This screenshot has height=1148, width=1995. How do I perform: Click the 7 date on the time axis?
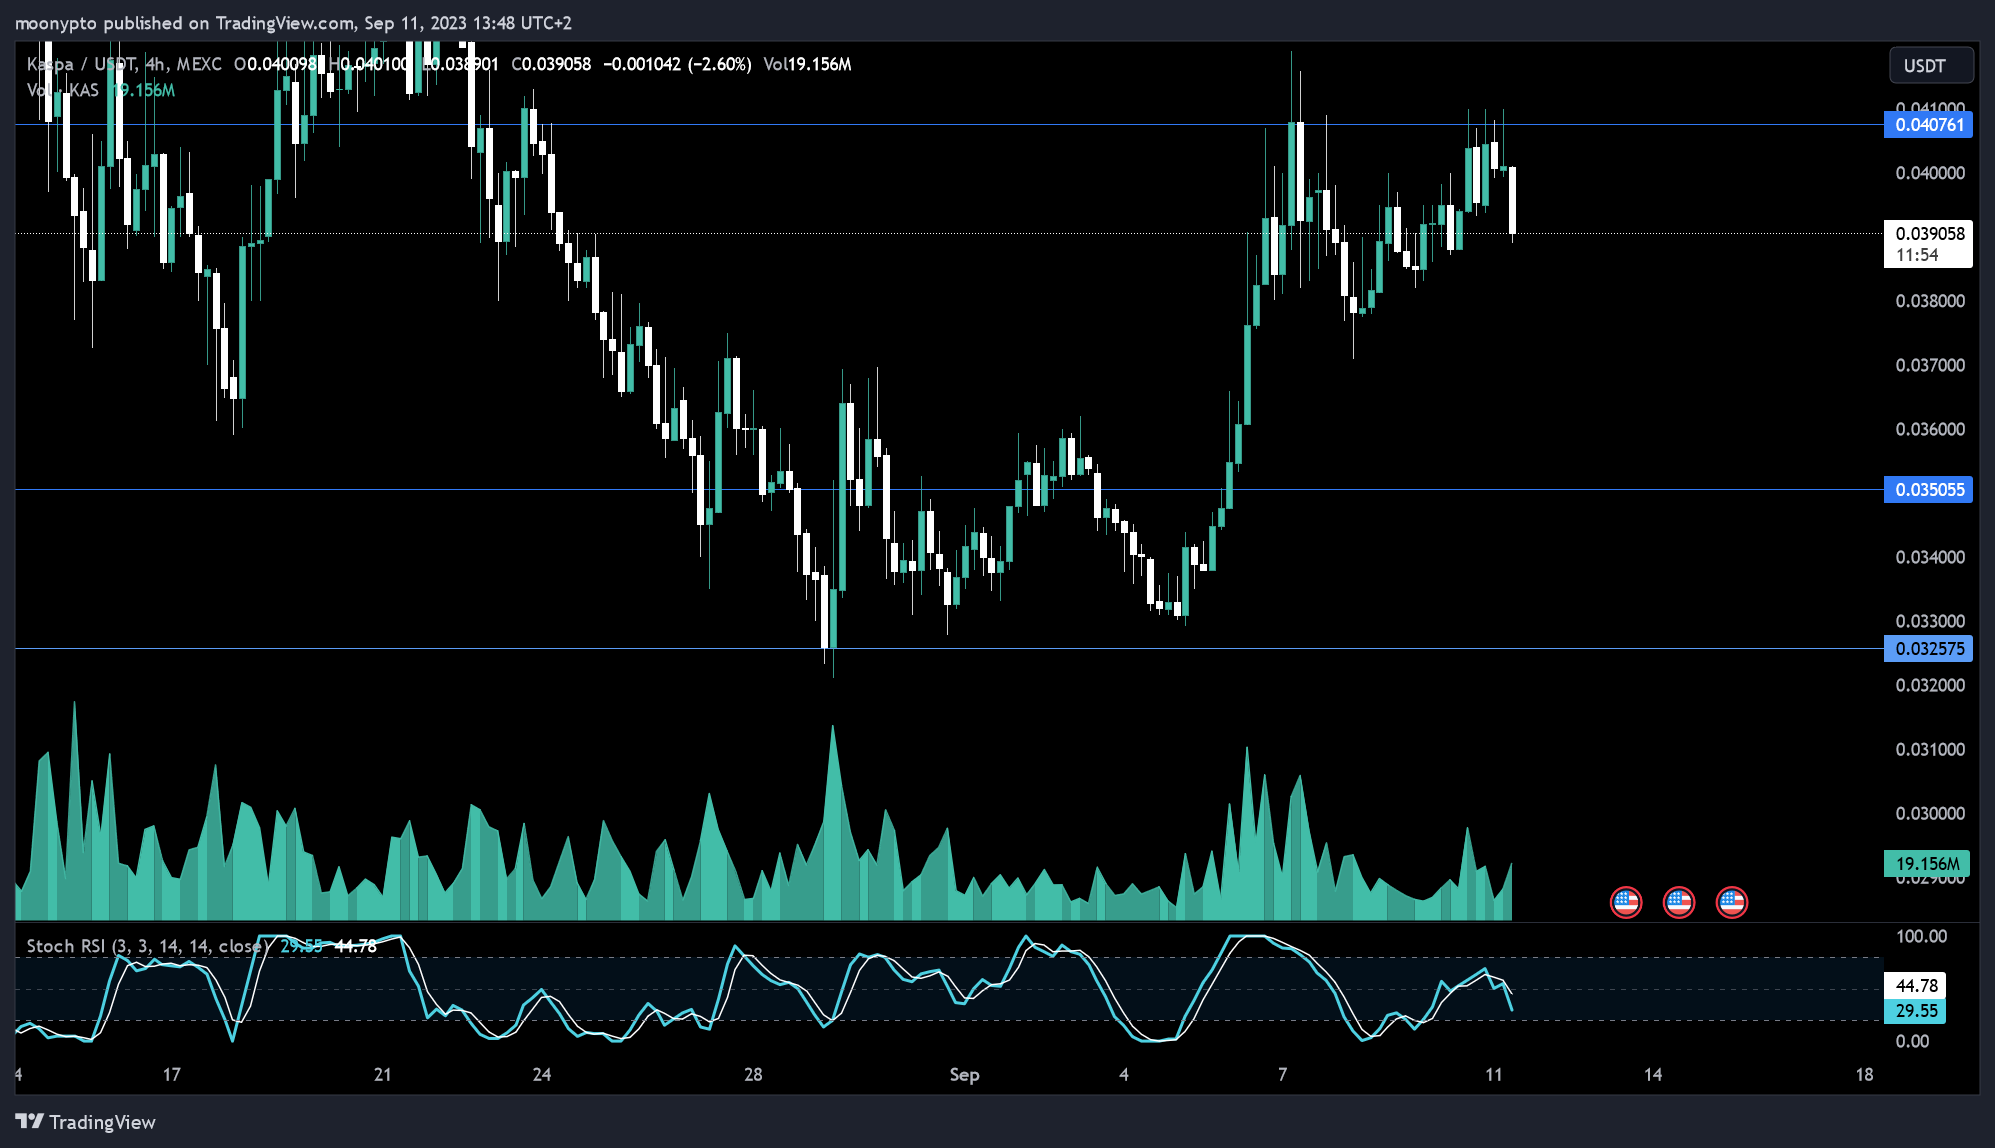point(1282,1075)
